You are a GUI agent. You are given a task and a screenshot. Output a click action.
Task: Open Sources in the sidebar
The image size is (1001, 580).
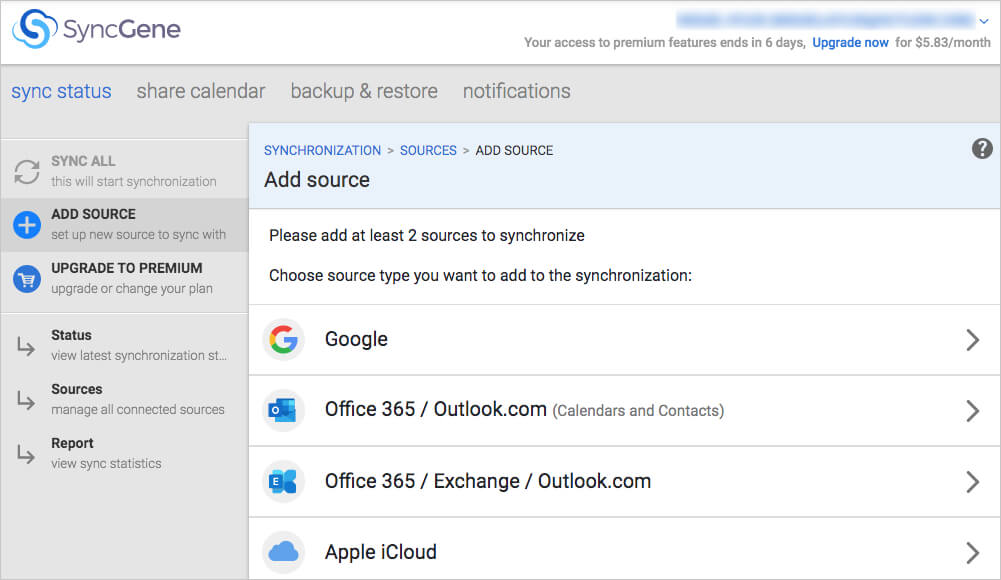124,399
